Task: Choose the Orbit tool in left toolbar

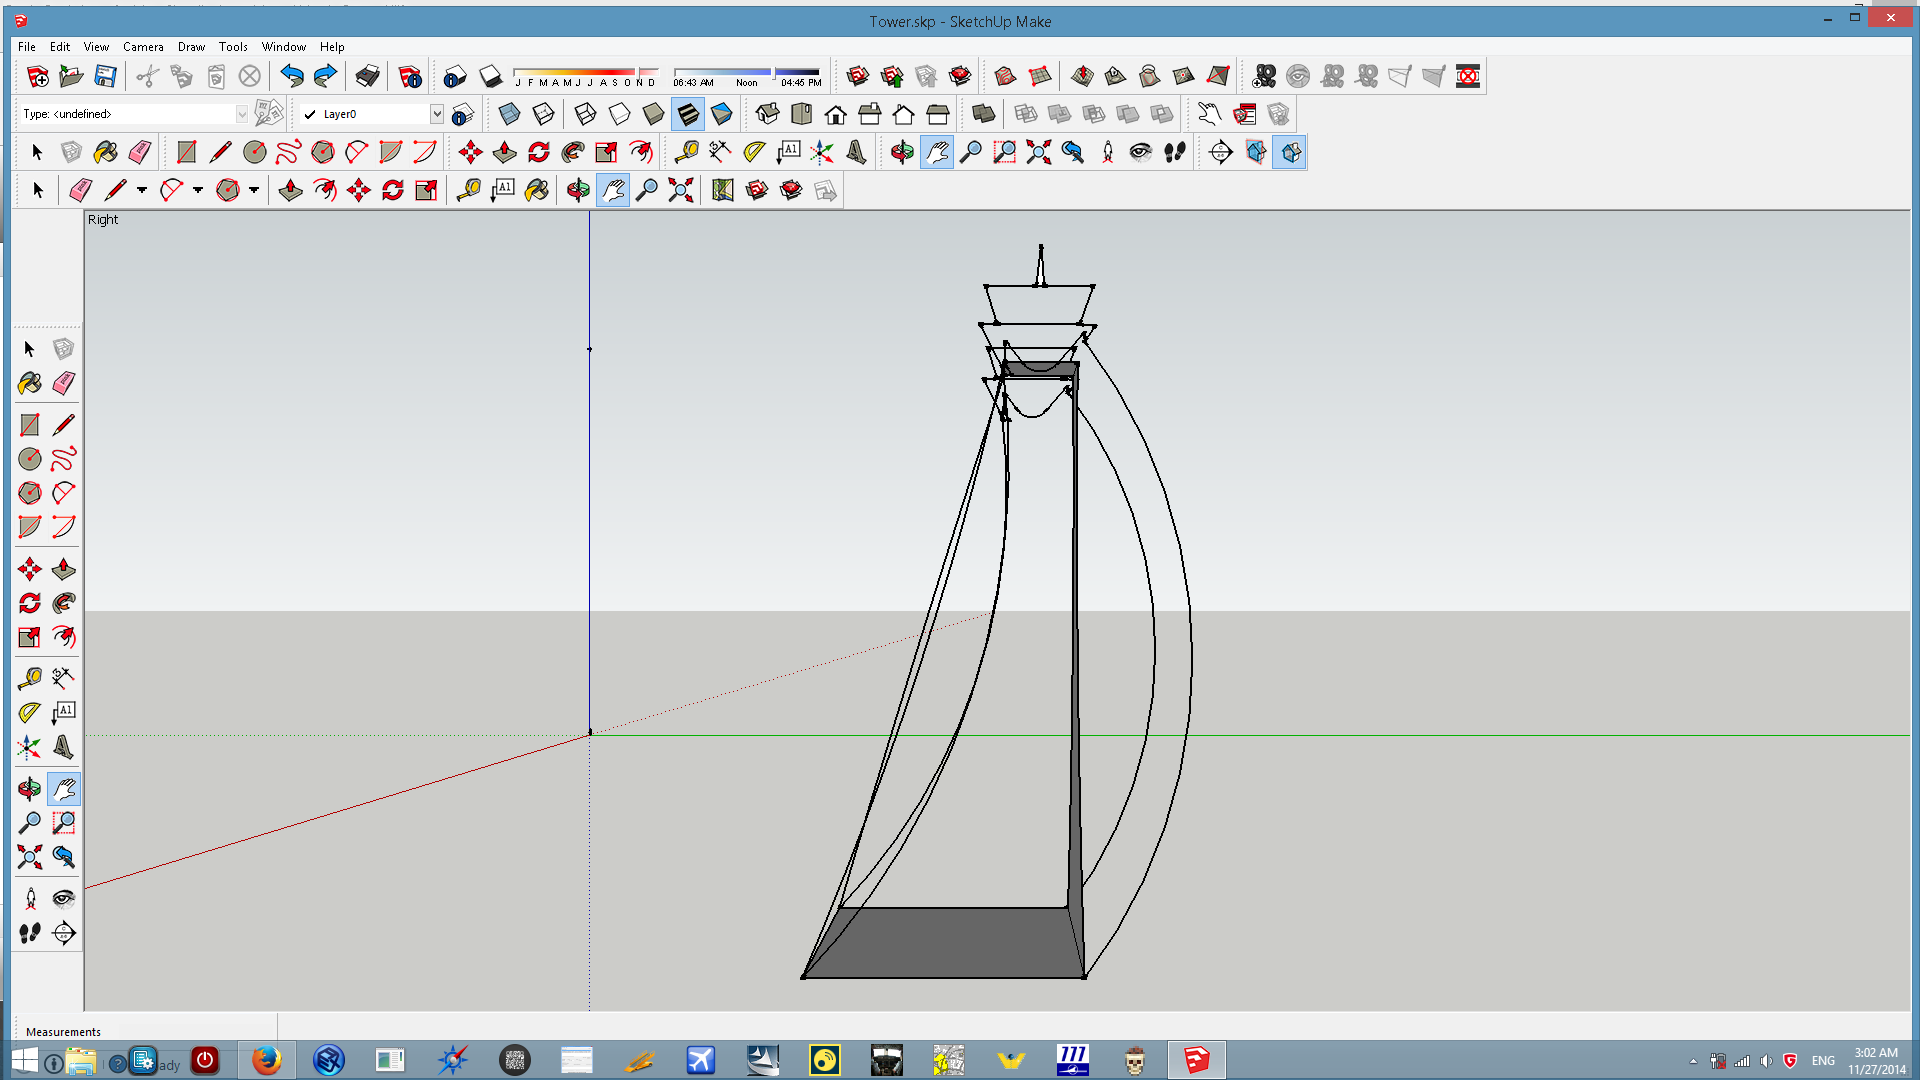Action: [x=29, y=789]
